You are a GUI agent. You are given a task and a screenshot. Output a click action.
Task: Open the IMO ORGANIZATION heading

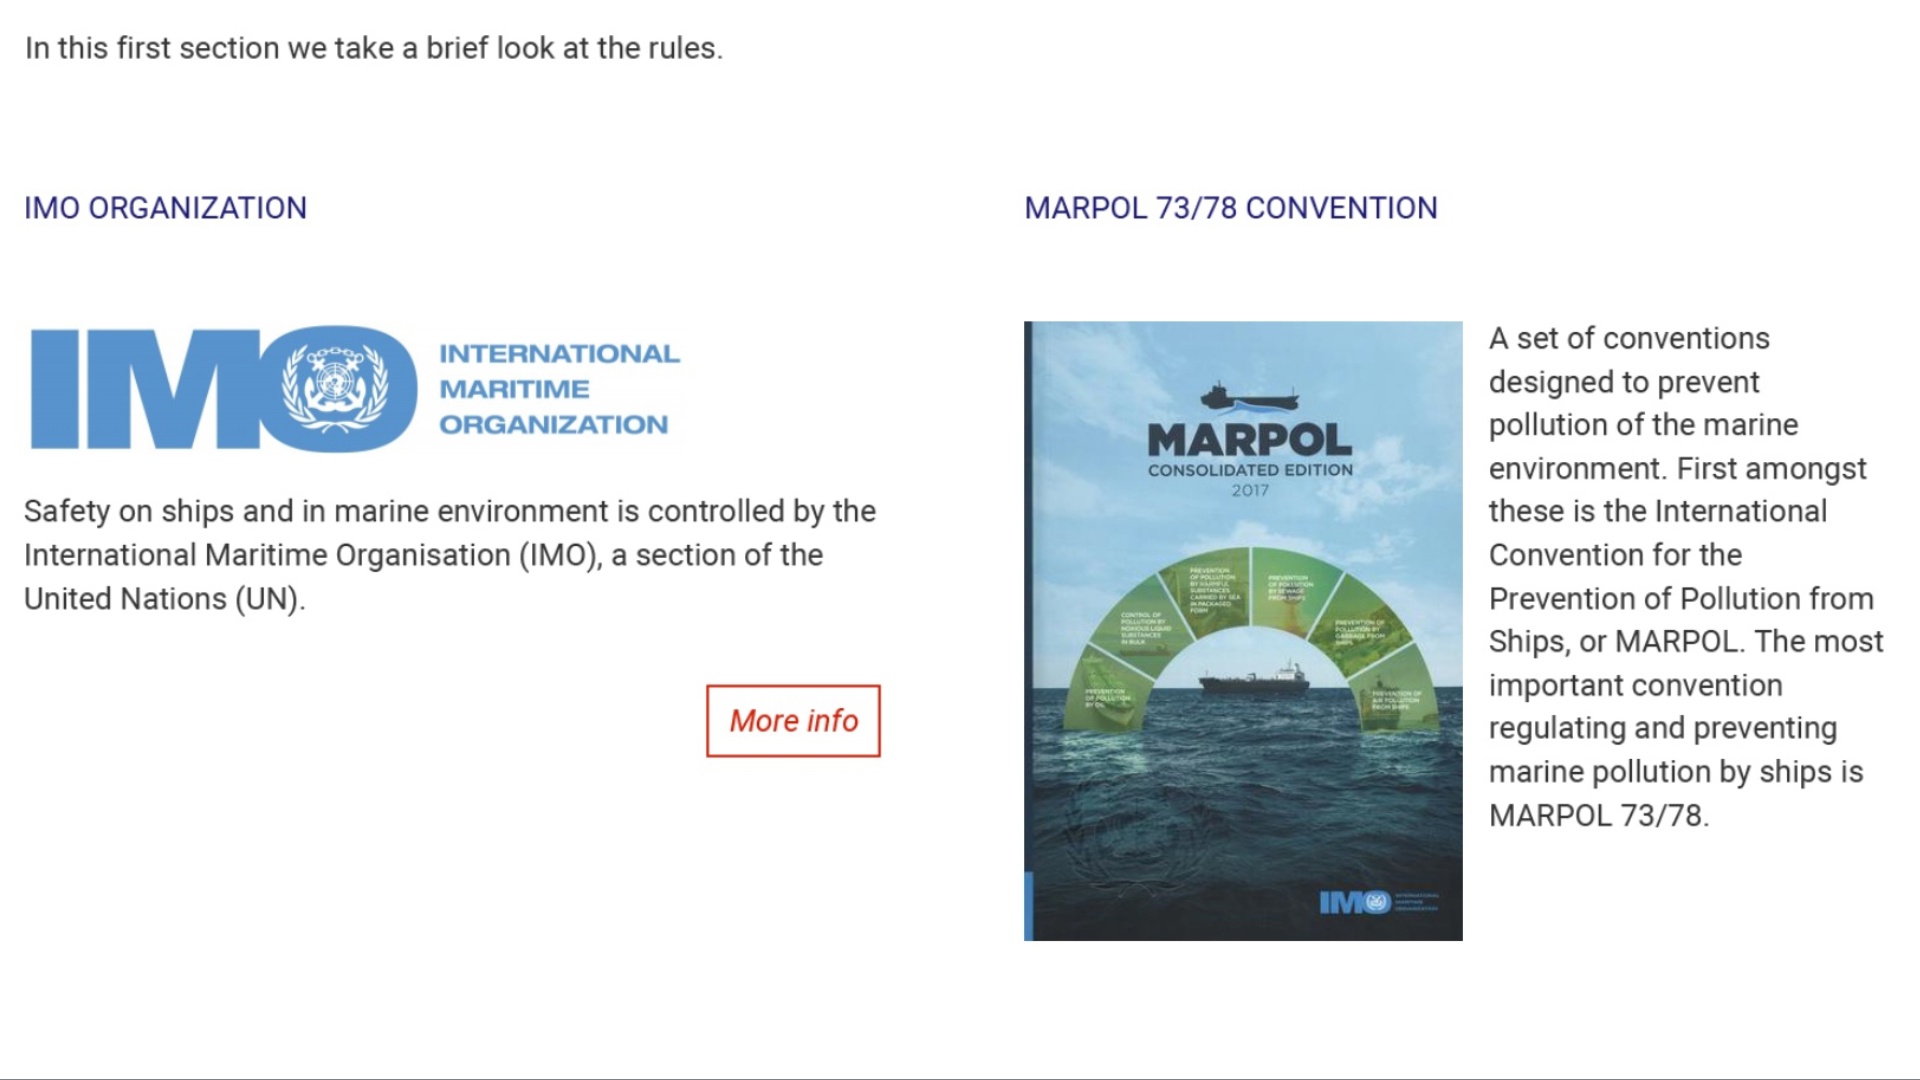point(166,208)
